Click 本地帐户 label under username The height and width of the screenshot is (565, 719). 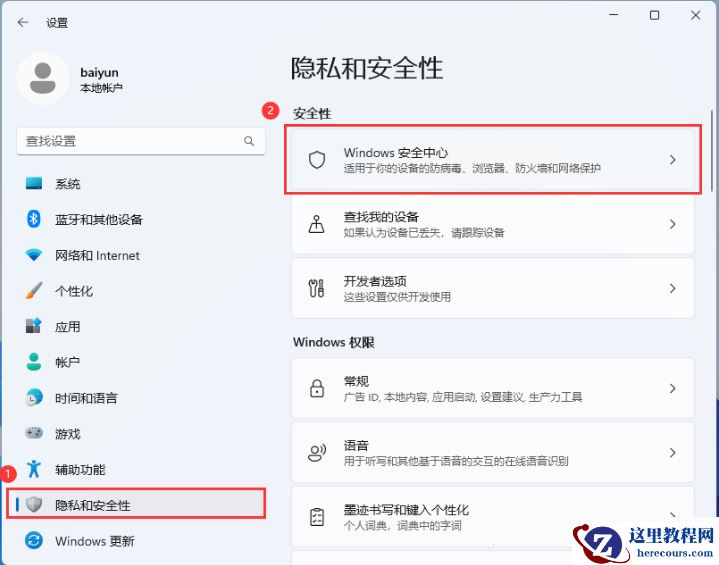click(x=101, y=88)
